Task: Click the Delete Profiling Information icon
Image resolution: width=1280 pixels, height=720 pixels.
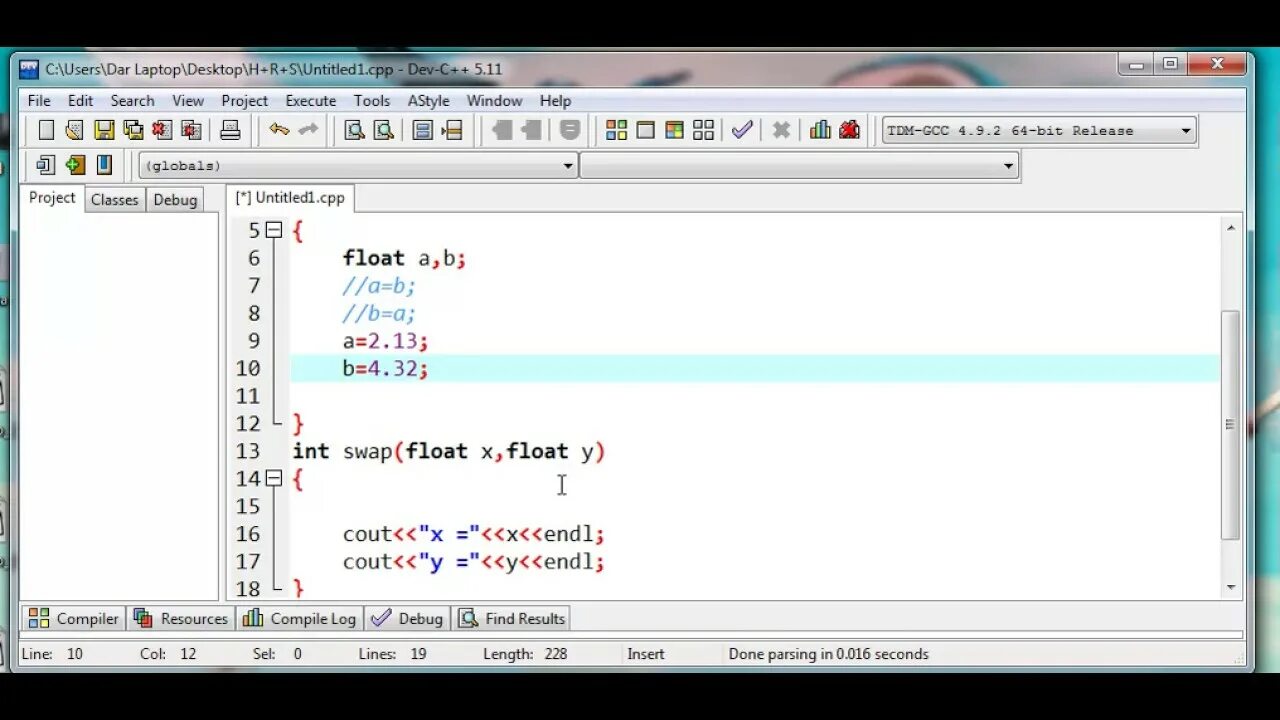Action: pyautogui.click(x=849, y=130)
